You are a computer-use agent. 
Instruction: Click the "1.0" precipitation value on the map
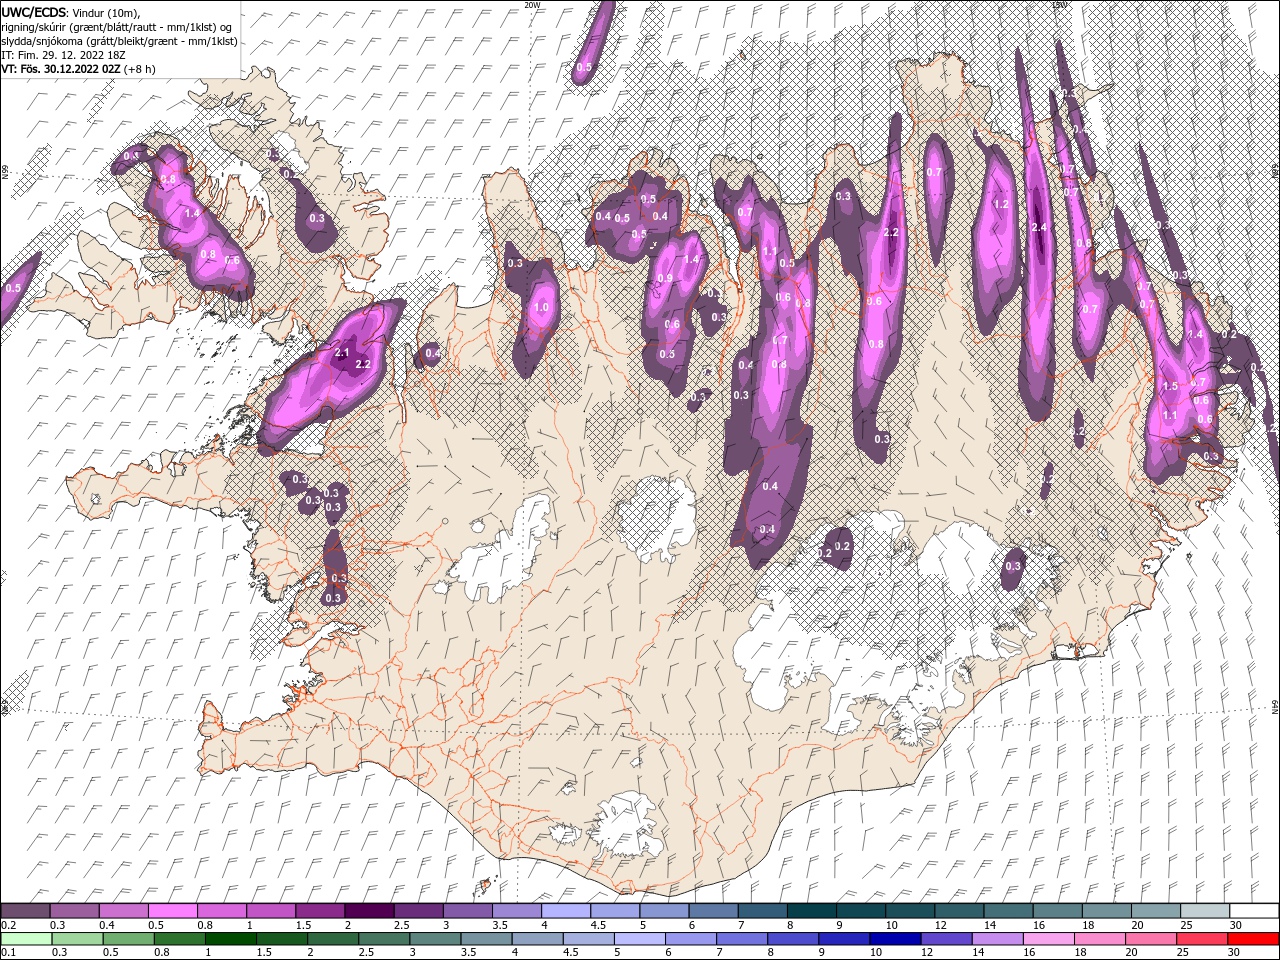(x=542, y=307)
